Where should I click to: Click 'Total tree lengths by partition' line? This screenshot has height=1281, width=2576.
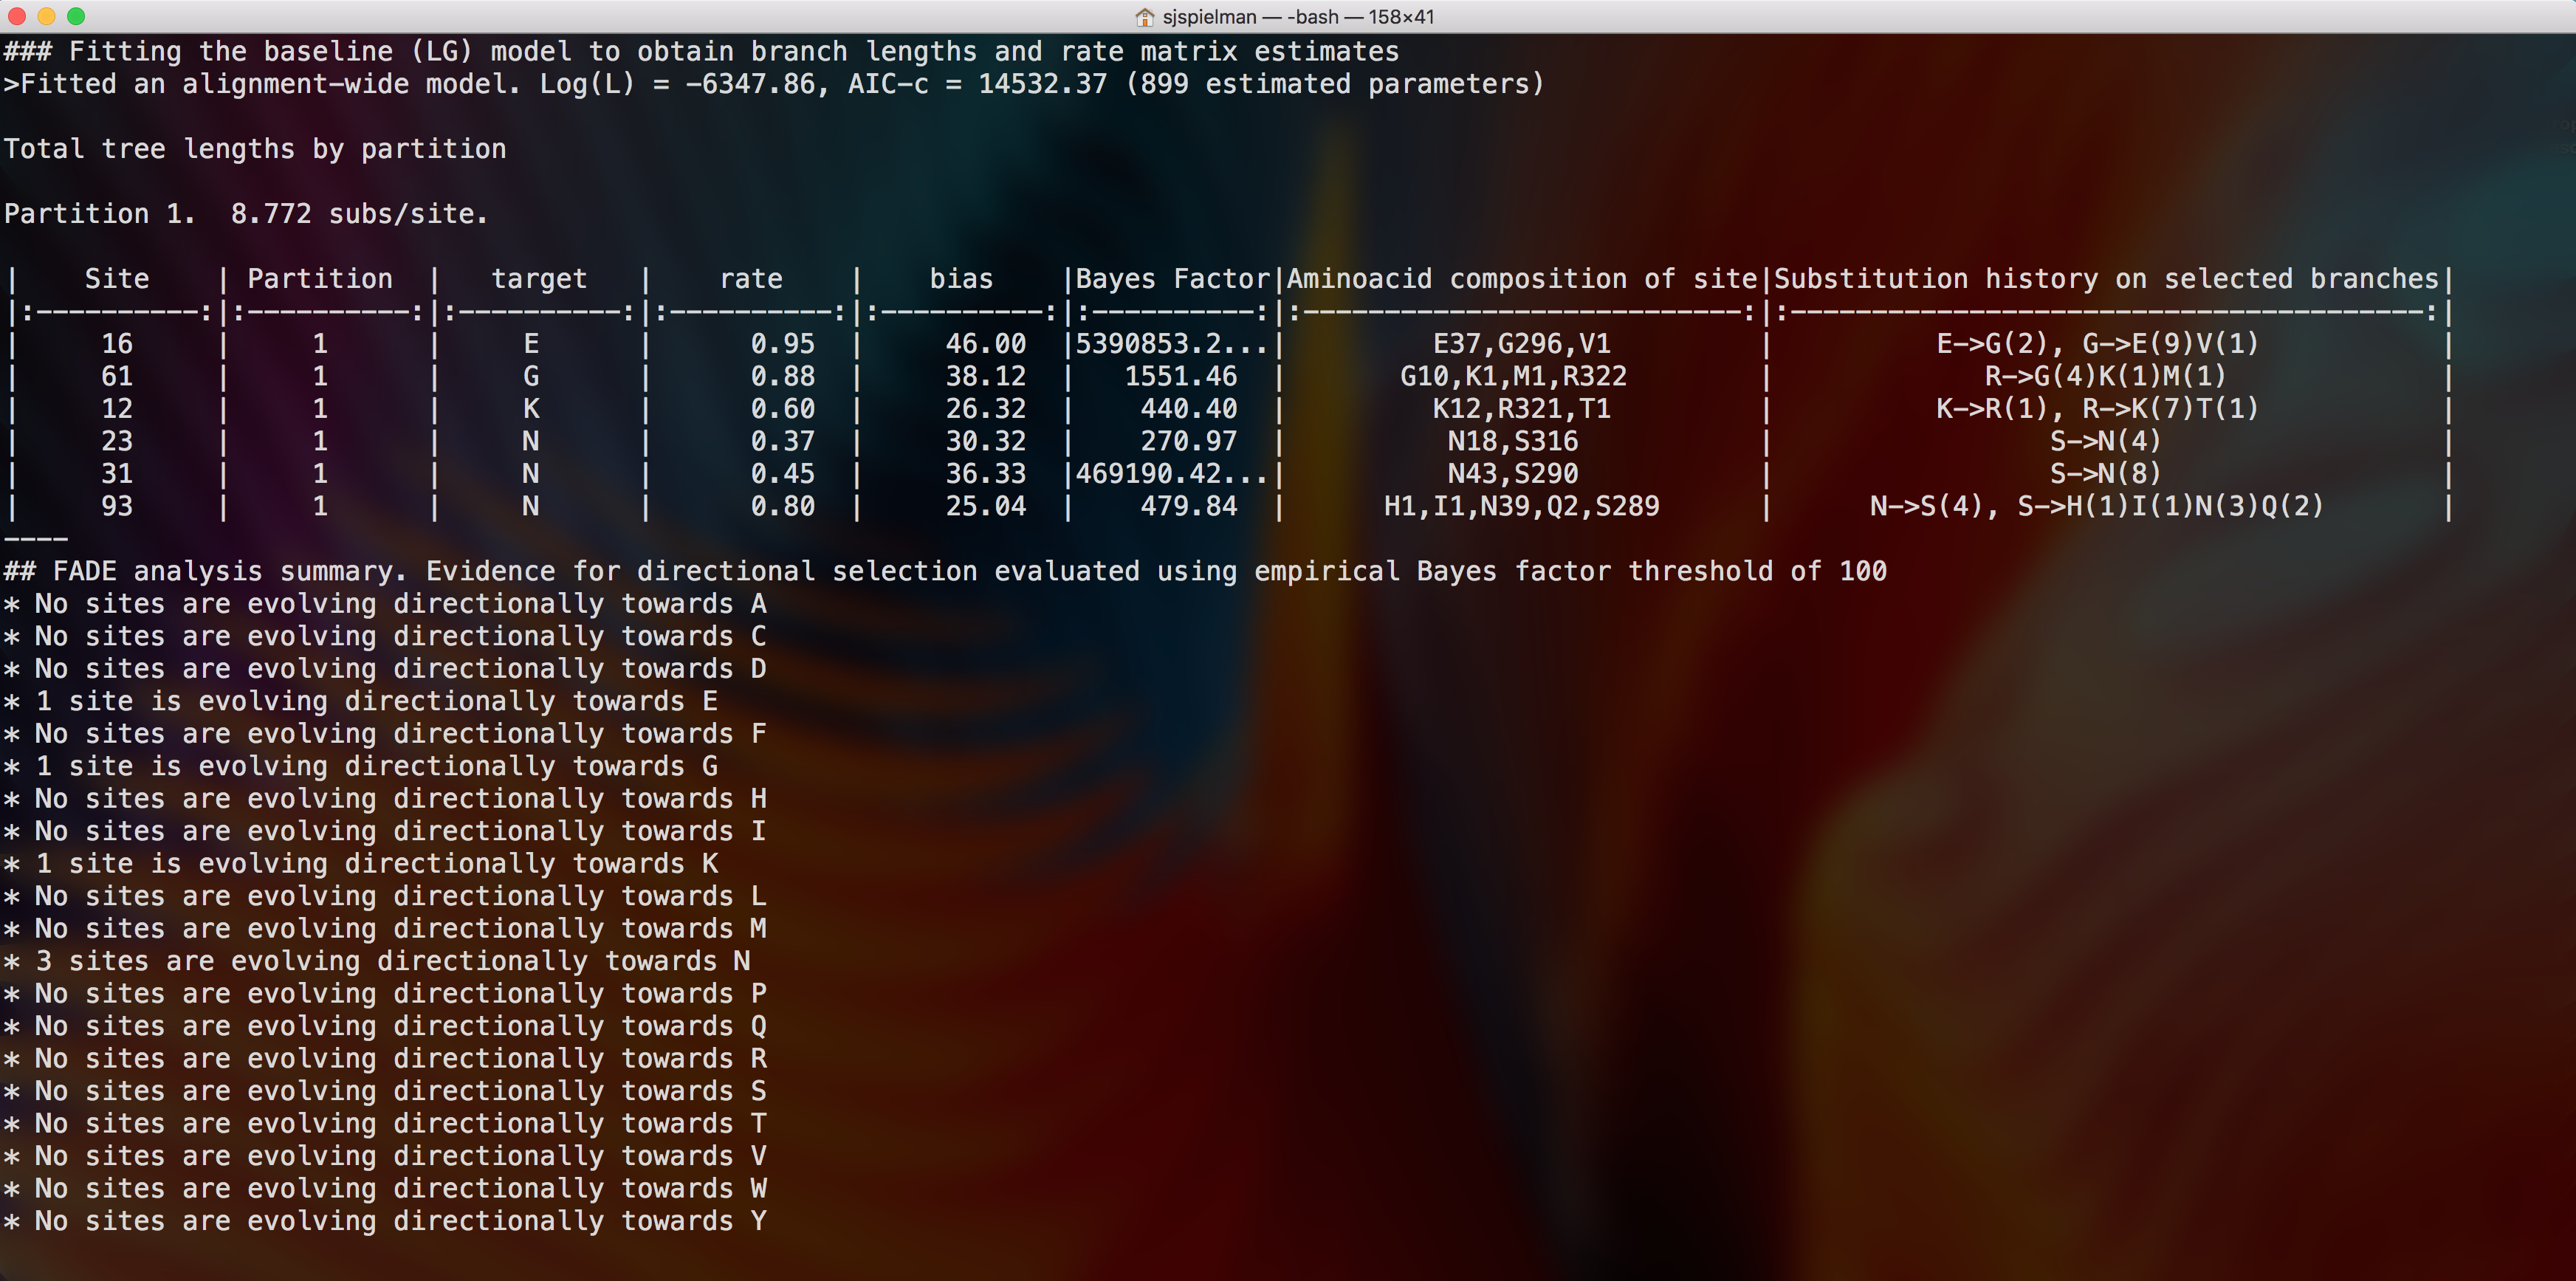point(255,149)
